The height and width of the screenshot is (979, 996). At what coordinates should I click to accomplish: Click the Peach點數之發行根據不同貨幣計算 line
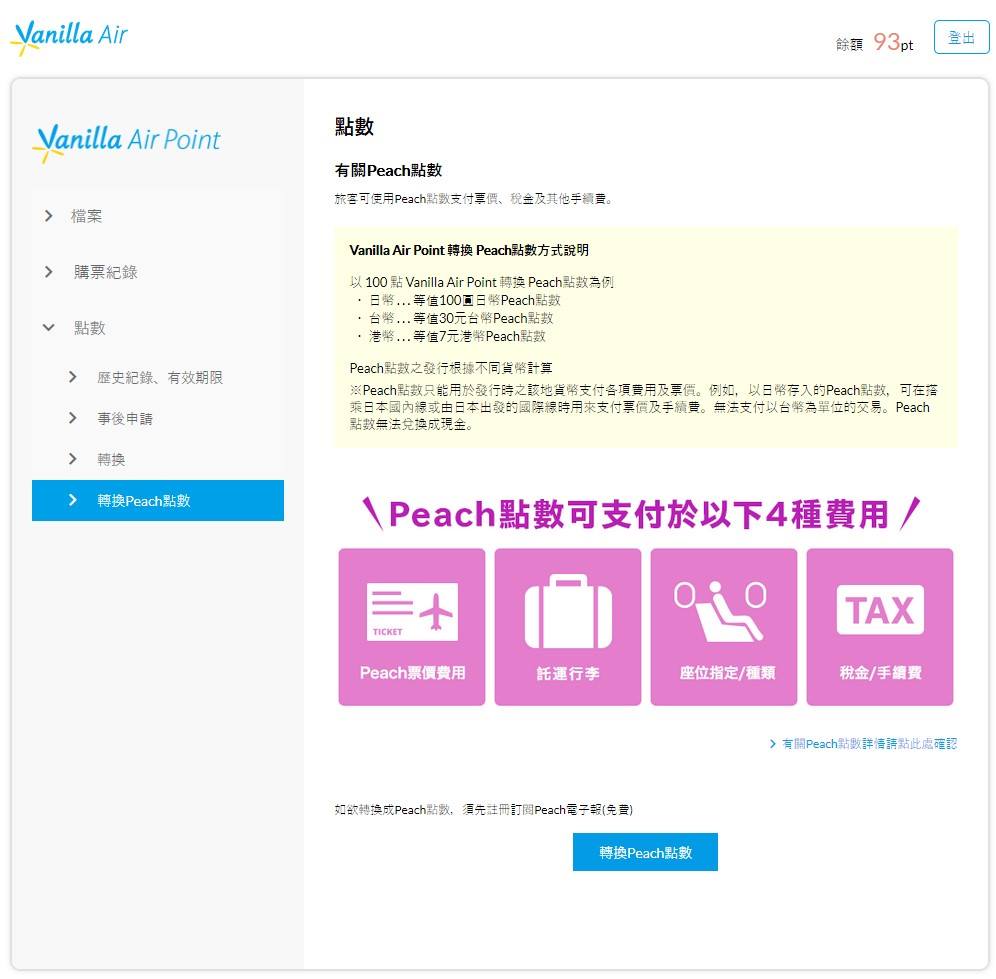451,368
